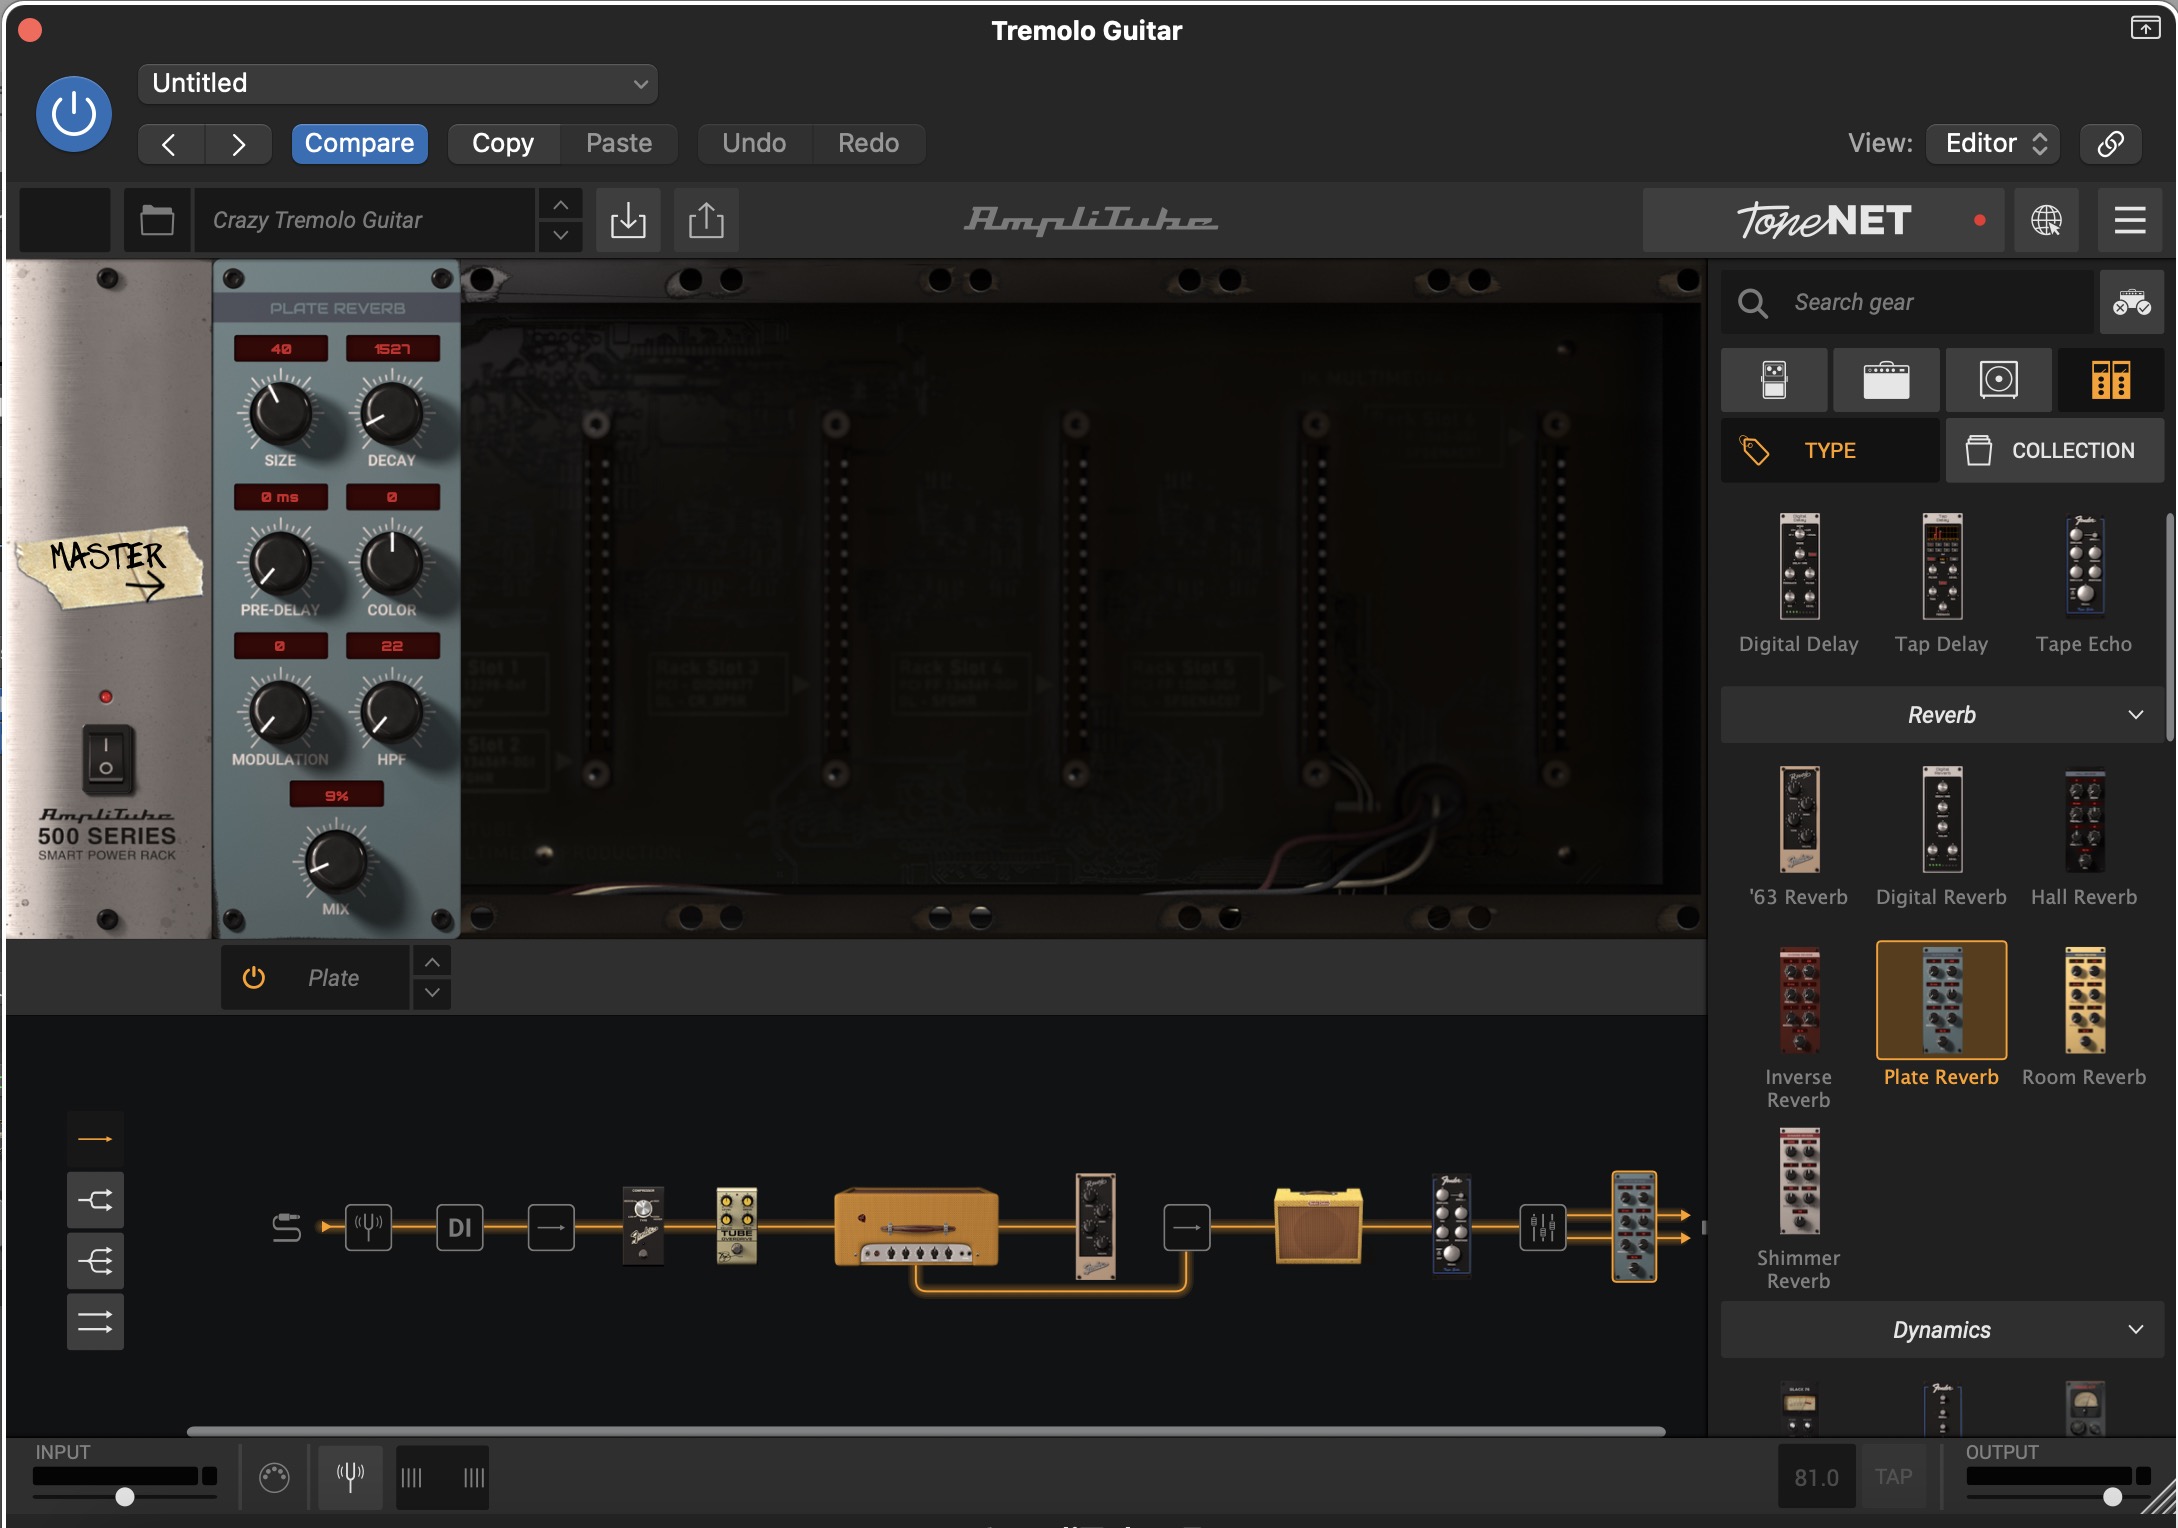Step Plate model up with chevron
The height and width of the screenshot is (1528, 2178).
(432, 962)
